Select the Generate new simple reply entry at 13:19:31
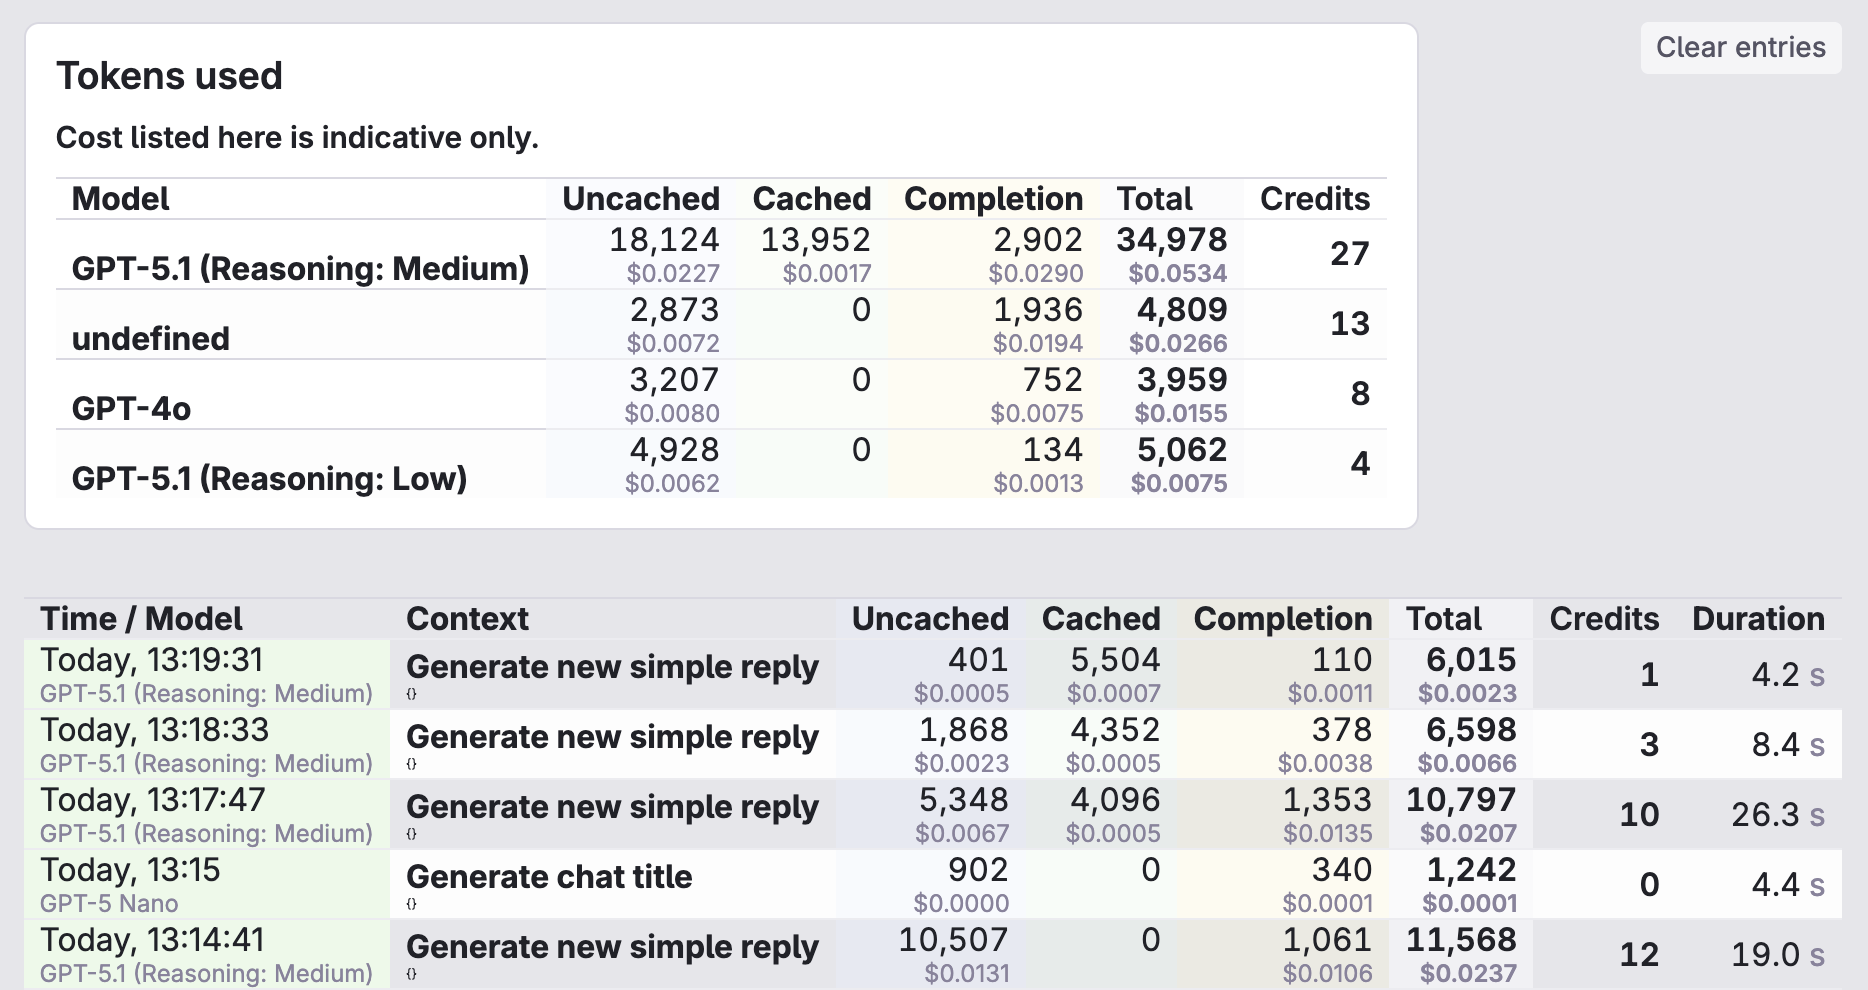Viewport: 1868px width, 990px height. [612, 667]
